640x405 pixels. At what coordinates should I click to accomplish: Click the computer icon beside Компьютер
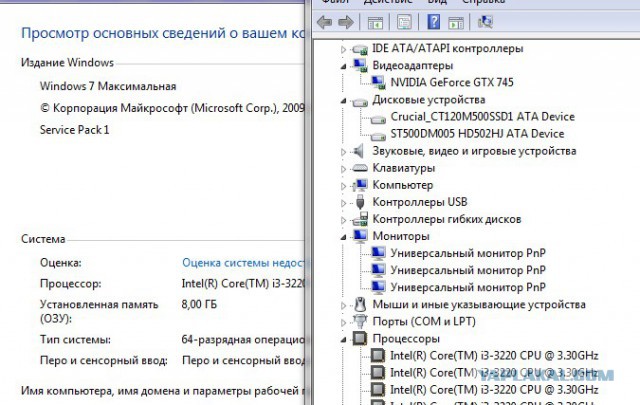pyautogui.click(x=360, y=185)
